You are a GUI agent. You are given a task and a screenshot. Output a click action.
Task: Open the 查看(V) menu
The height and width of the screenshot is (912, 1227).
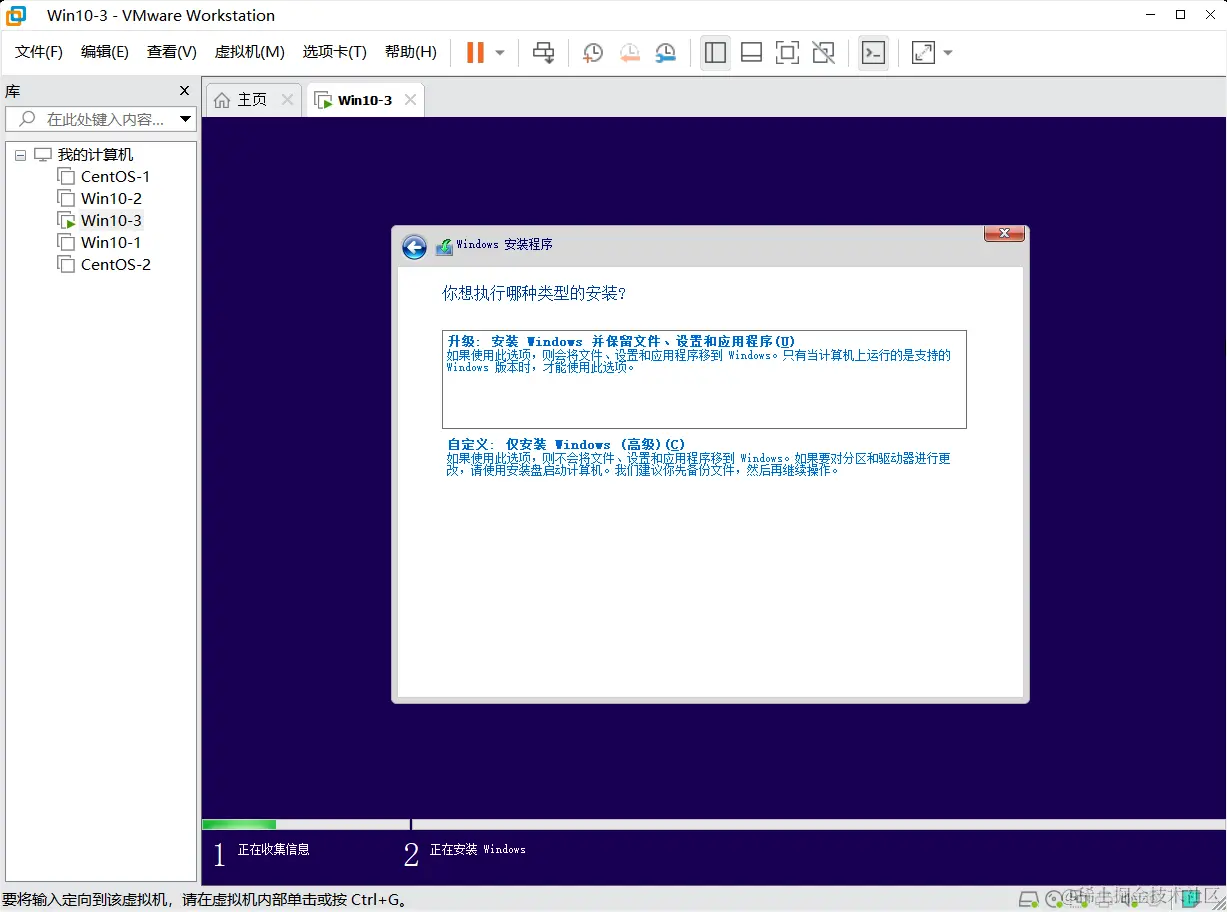pyautogui.click(x=171, y=52)
